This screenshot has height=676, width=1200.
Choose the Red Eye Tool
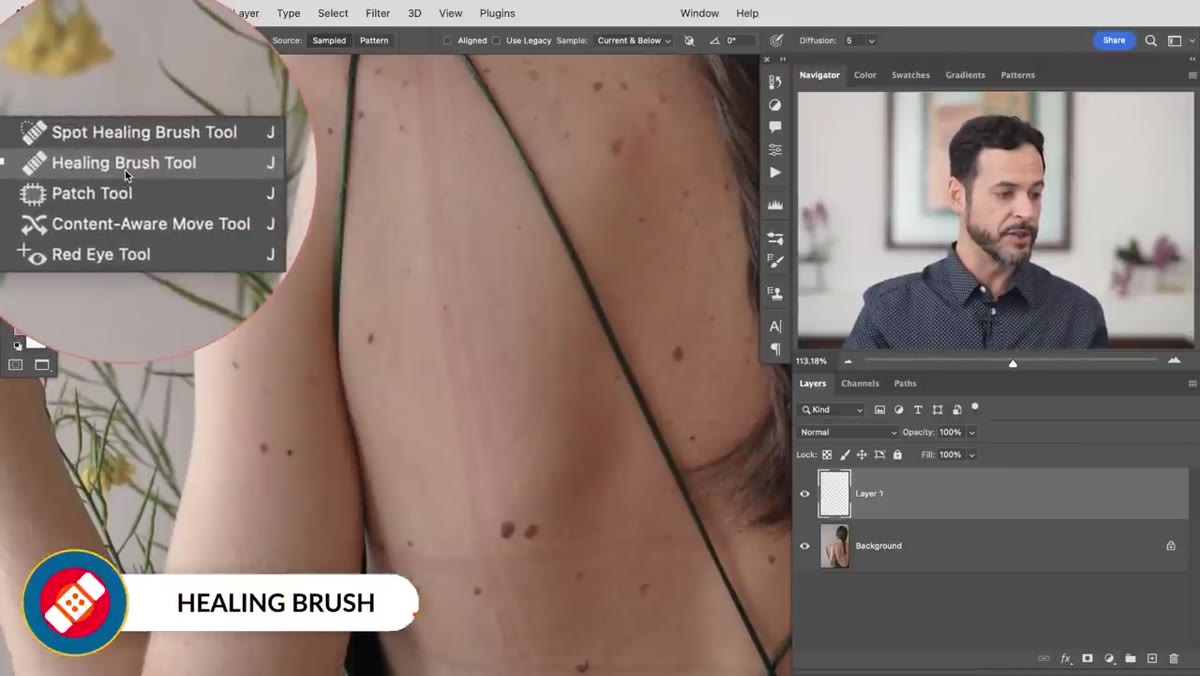tap(143, 254)
